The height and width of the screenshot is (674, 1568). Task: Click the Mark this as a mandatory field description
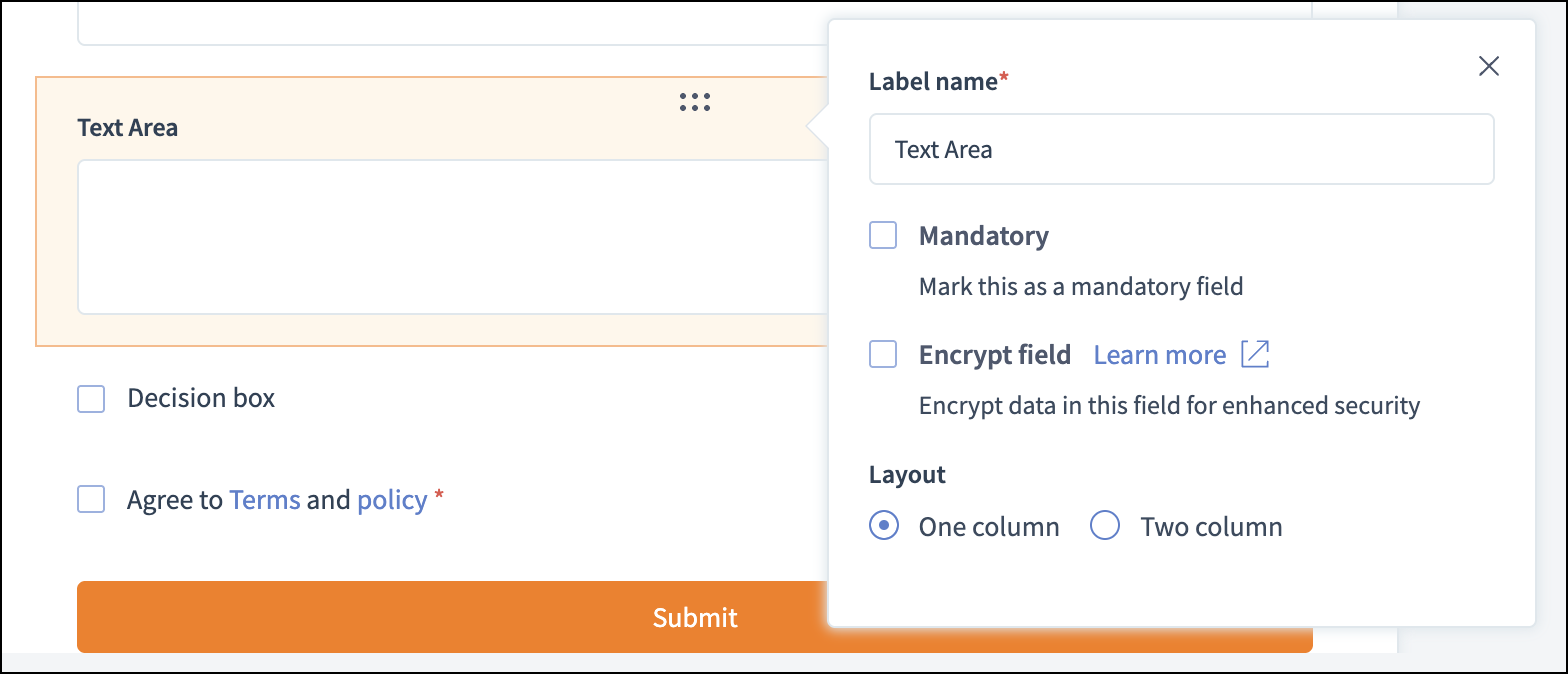pyautogui.click(x=1080, y=287)
